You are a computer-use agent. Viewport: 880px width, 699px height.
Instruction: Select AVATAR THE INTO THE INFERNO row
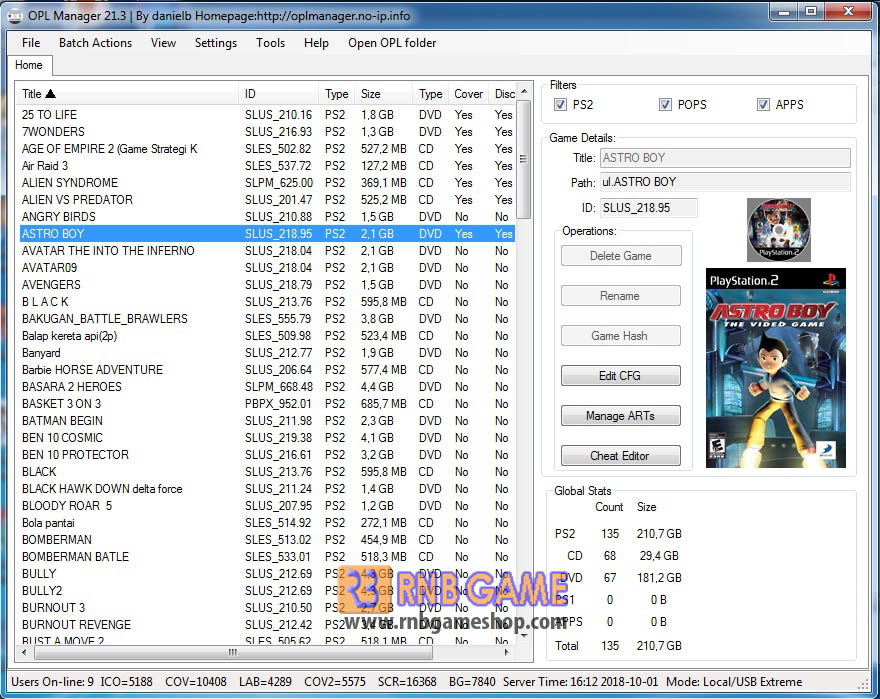point(267,250)
